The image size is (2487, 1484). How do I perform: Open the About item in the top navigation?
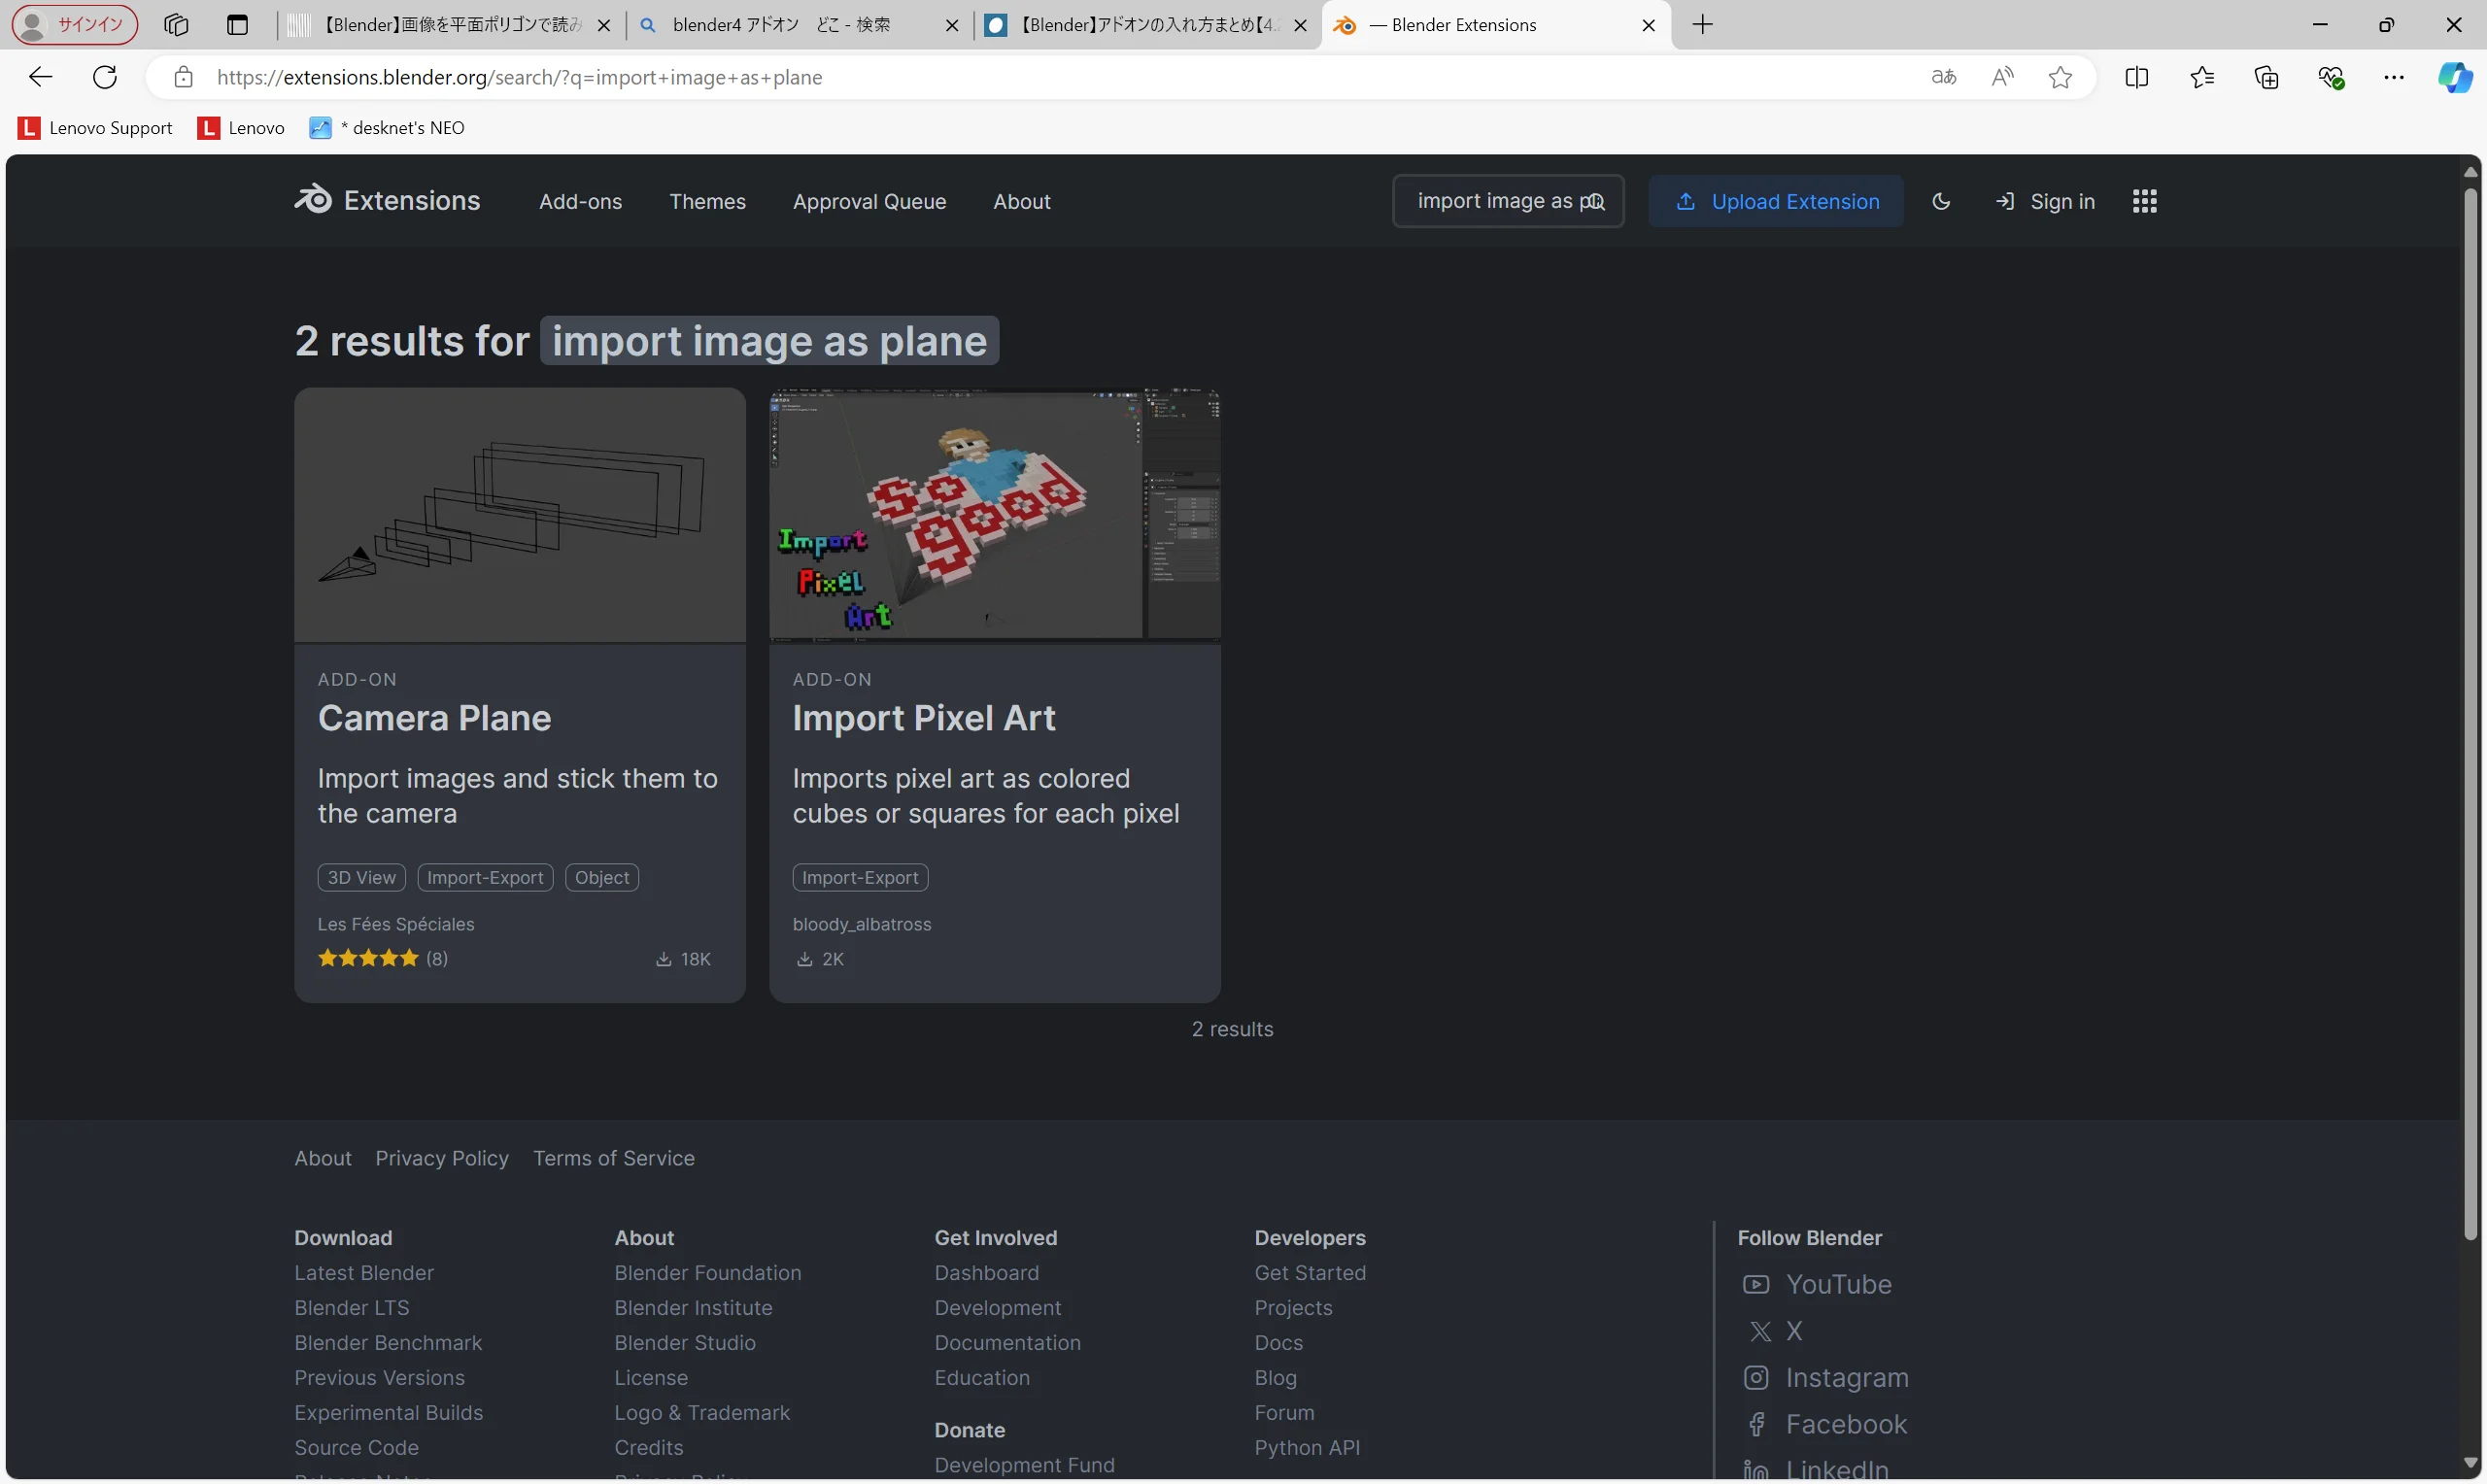coord(1021,201)
